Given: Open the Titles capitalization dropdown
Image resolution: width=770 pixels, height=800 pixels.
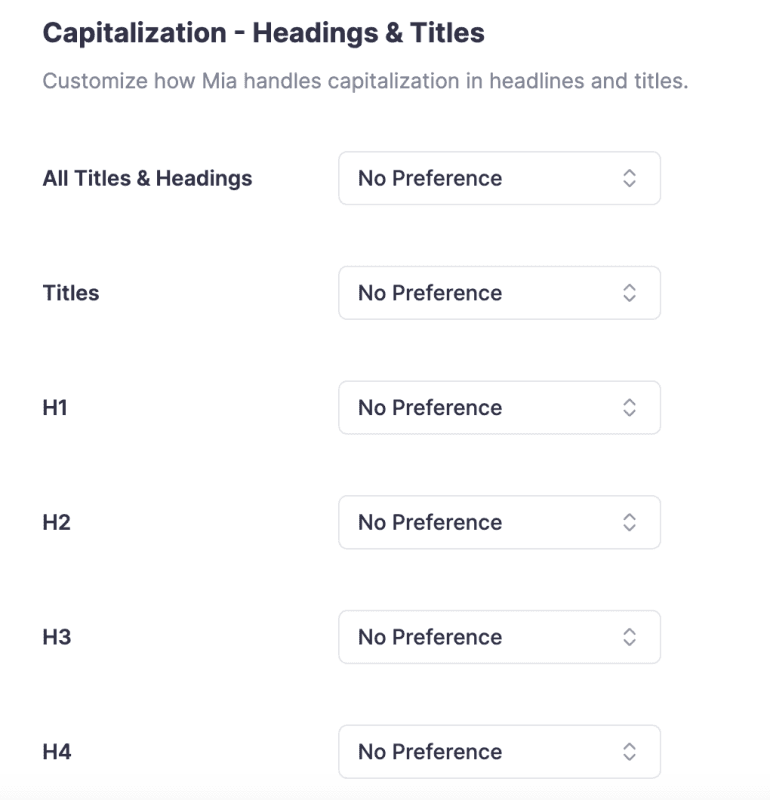Looking at the screenshot, I should pyautogui.click(x=499, y=293).
